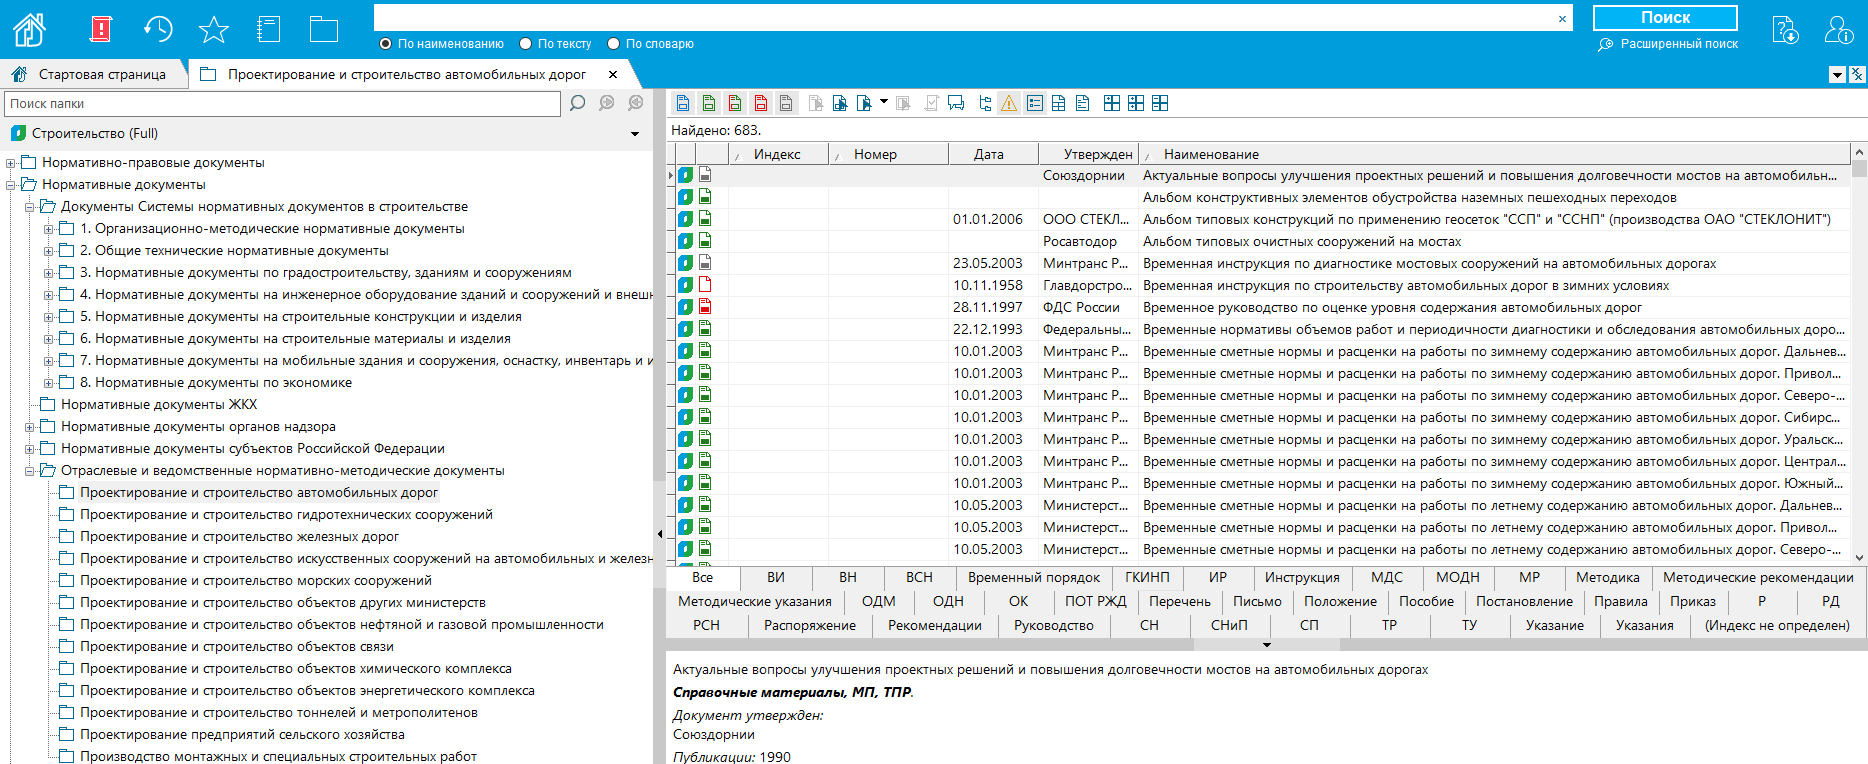Open the home house icon in header

pyautogui.click(x=29, y=29)
